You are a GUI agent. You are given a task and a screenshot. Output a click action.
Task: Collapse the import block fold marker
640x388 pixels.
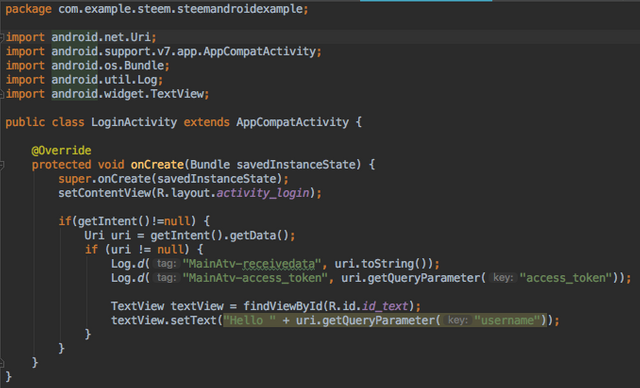2,38
